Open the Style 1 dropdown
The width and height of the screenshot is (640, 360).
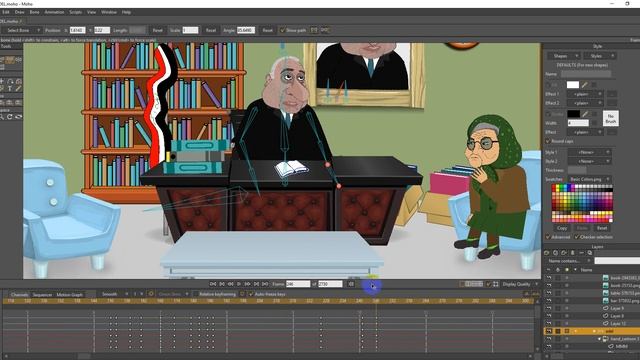(x=589, y=152)
